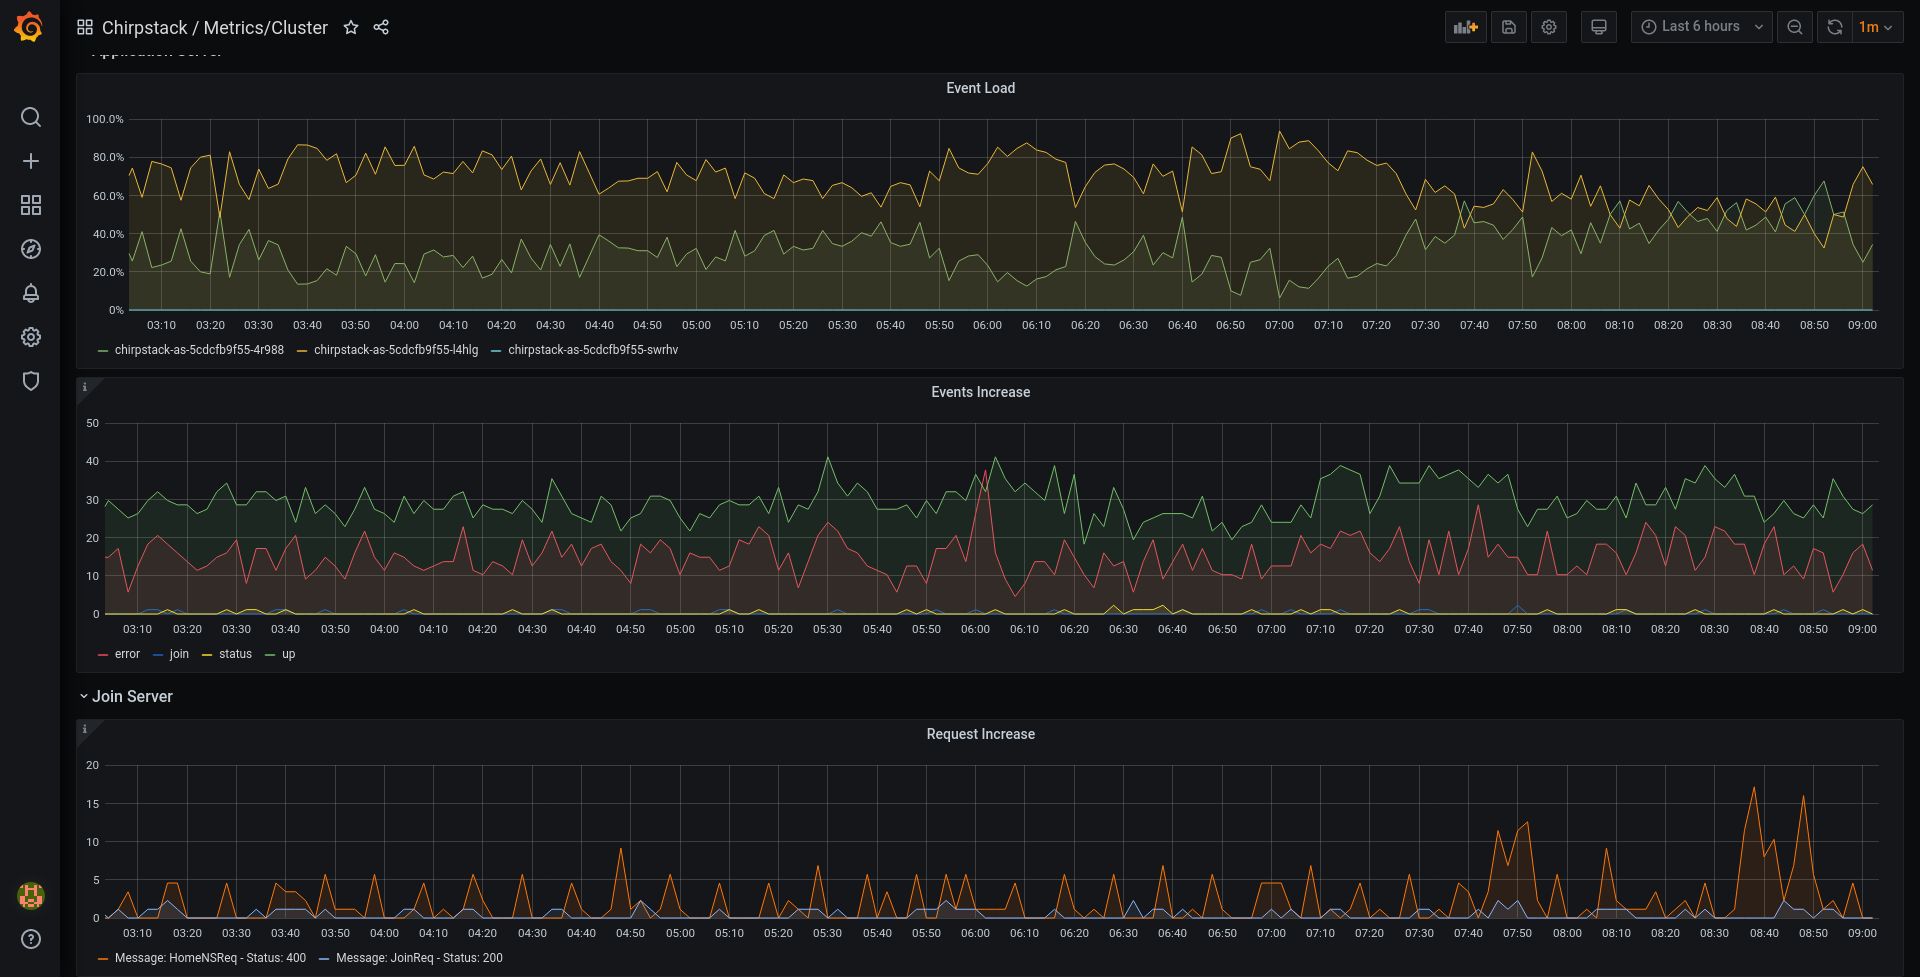This screenshot has width=1920, height=977.
Task: Open the Create plus menu
Action: pos(31,161)
